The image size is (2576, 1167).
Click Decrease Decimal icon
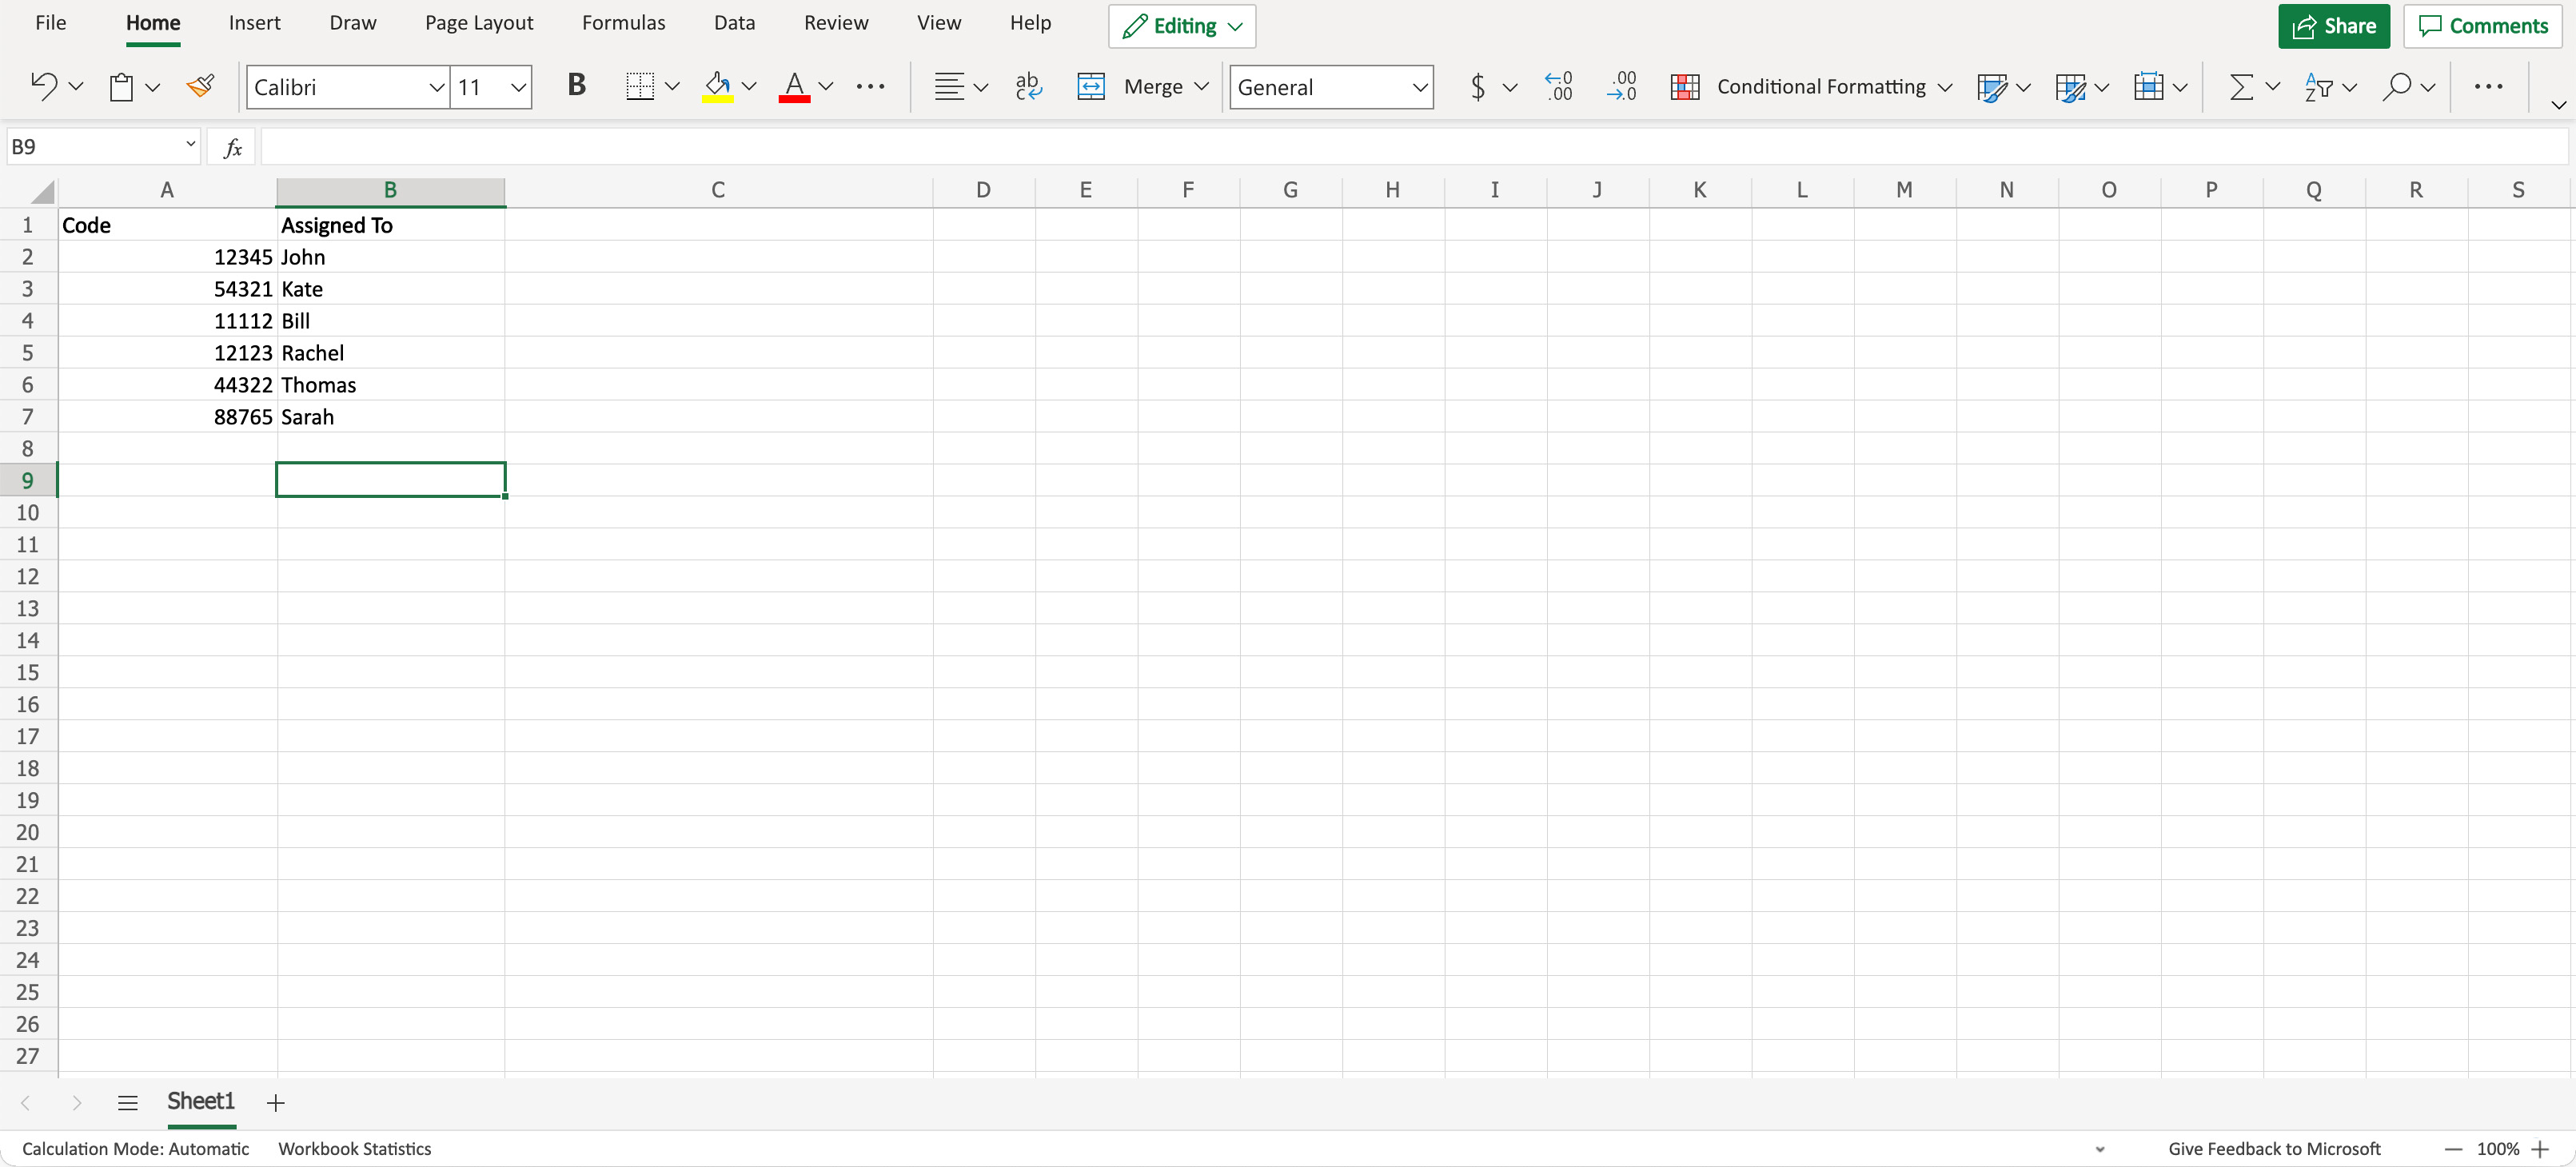point(1622,86)
